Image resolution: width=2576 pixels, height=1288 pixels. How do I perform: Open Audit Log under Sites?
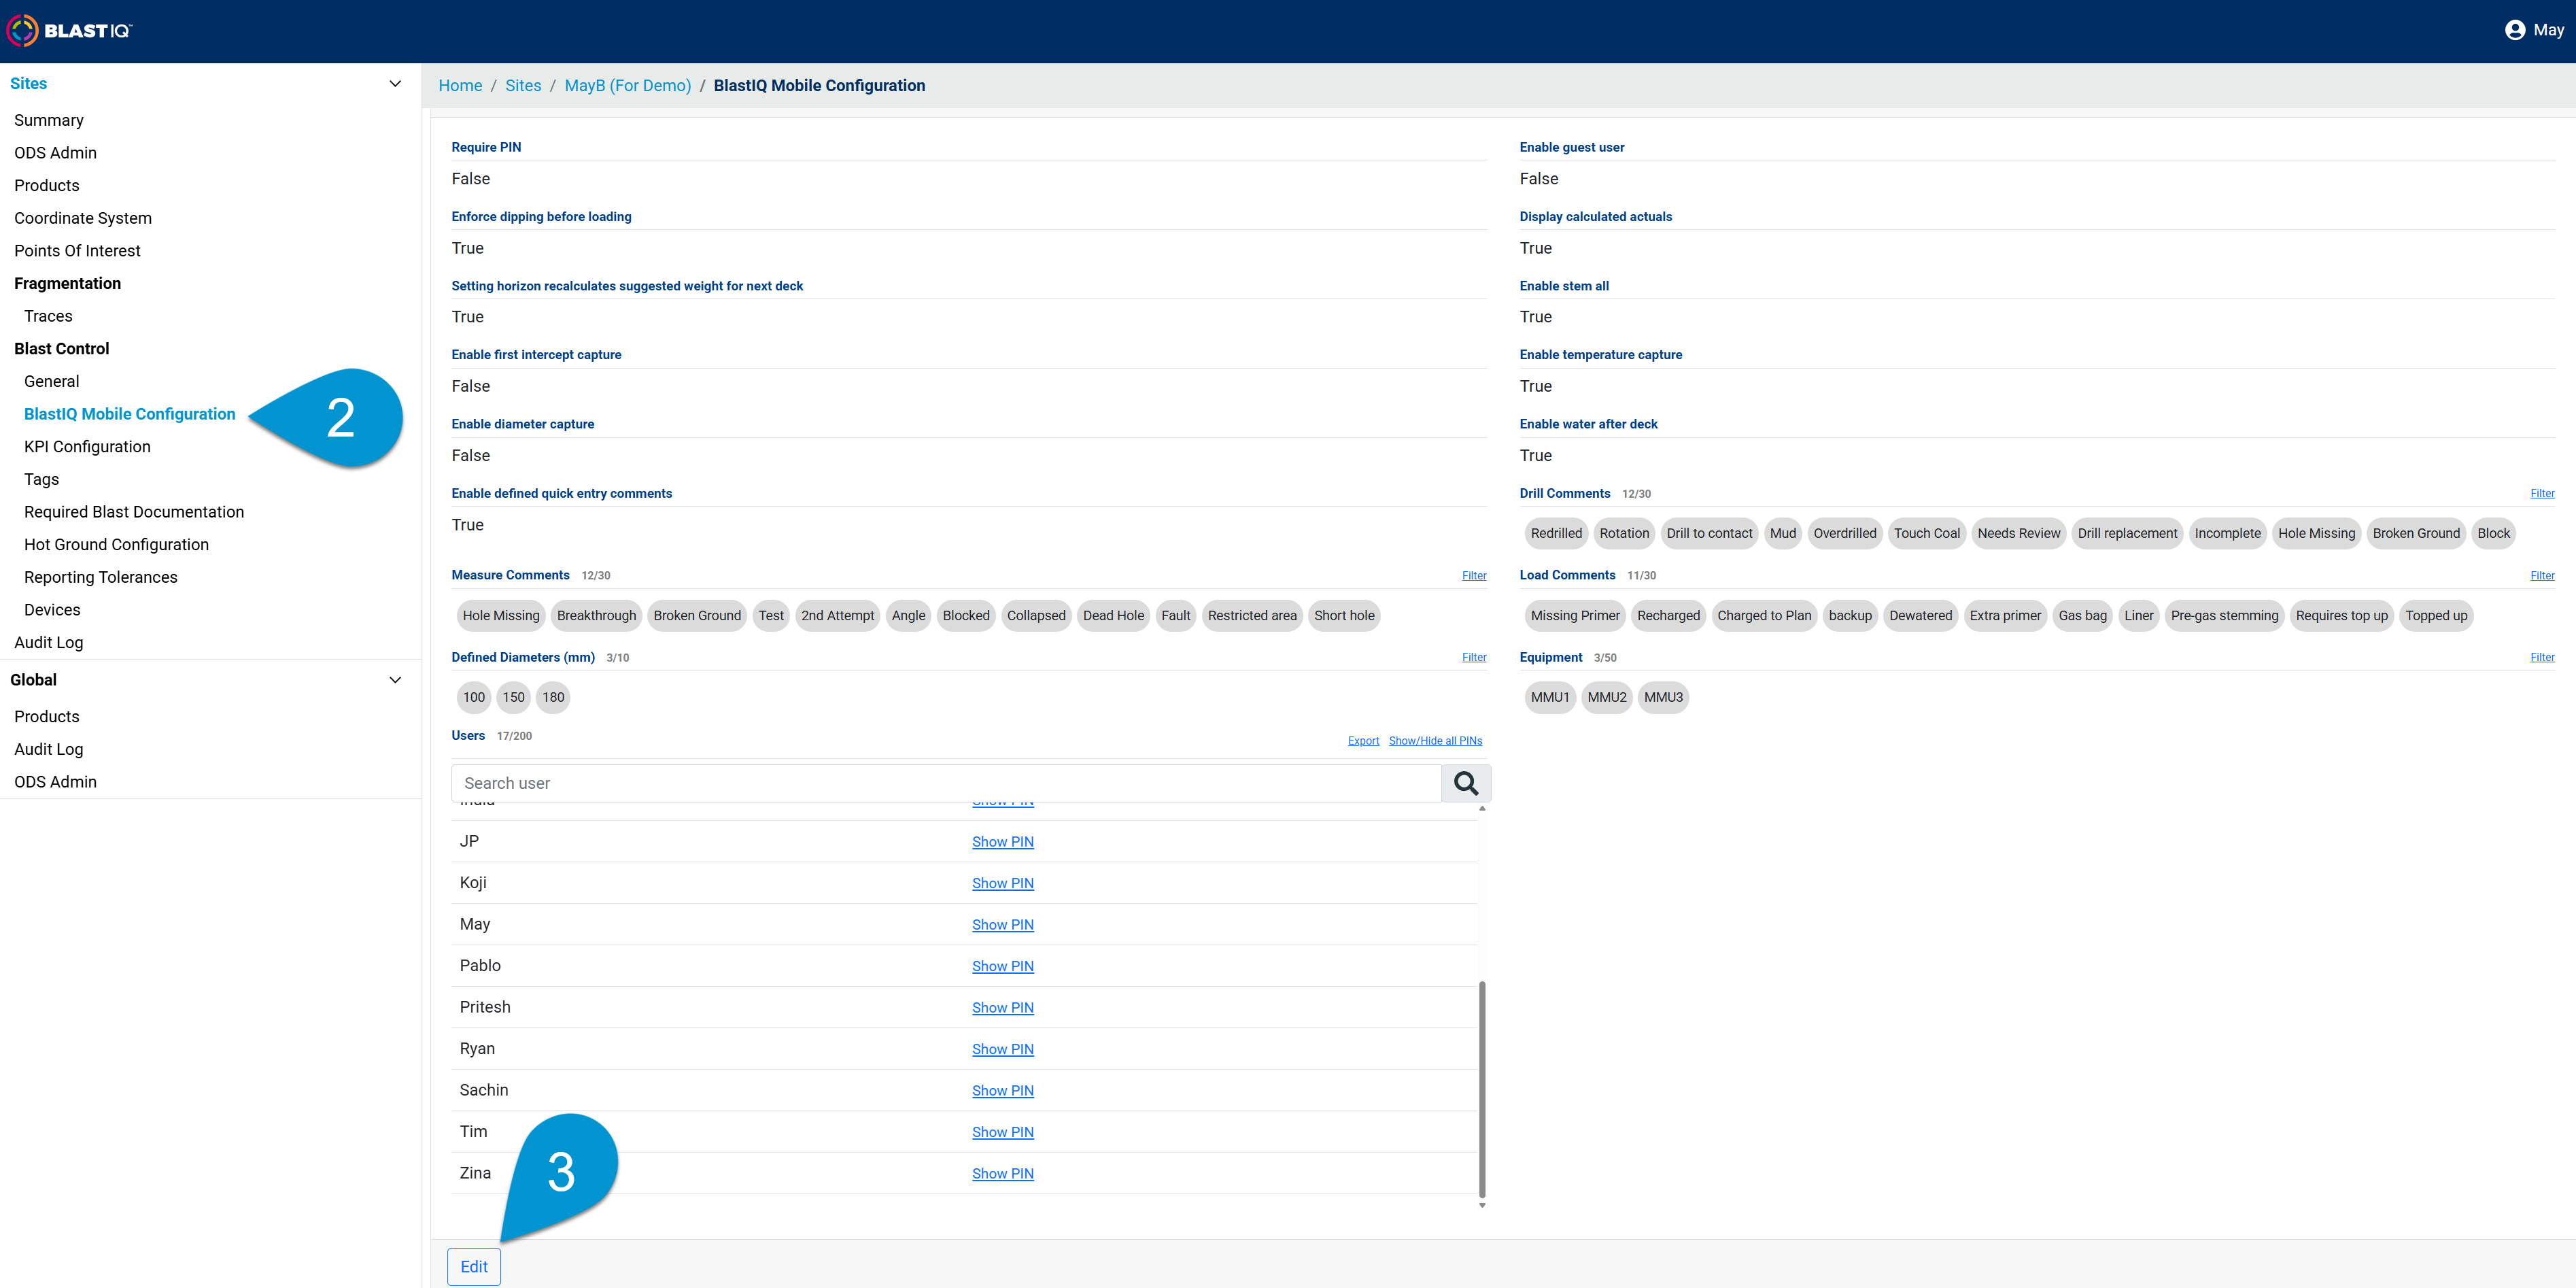point(49,643)
